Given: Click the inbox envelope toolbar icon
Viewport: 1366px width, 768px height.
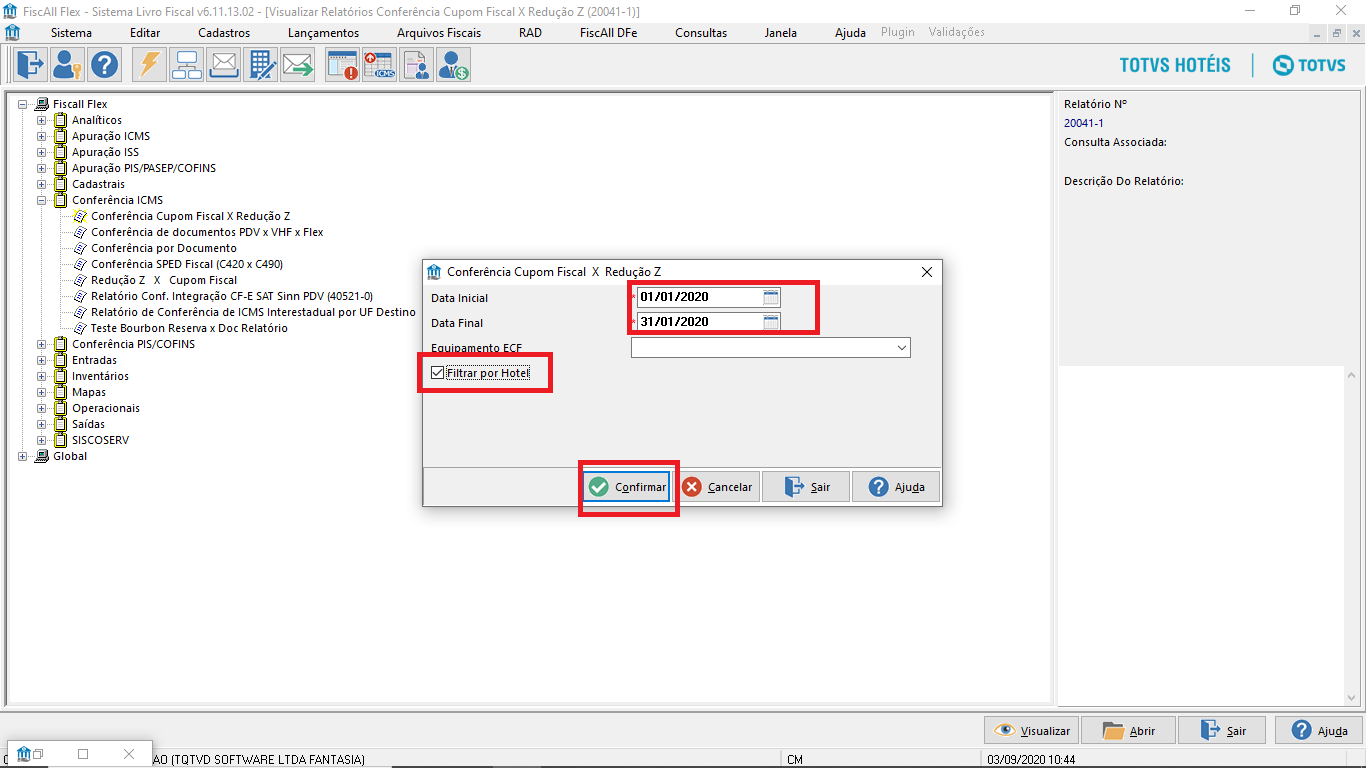Looking at the screenshot, I should [223, 64].
